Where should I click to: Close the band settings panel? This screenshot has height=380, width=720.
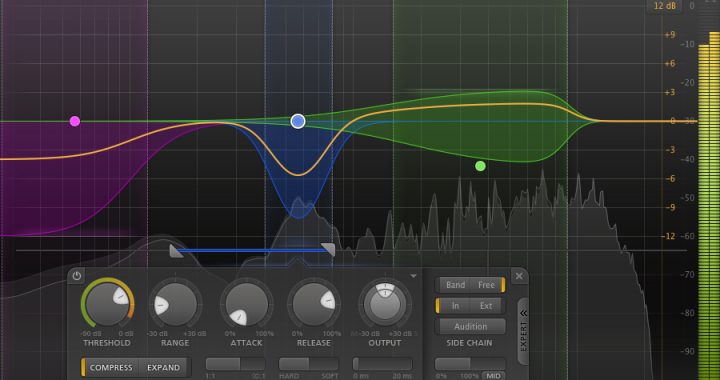(519, 276)
